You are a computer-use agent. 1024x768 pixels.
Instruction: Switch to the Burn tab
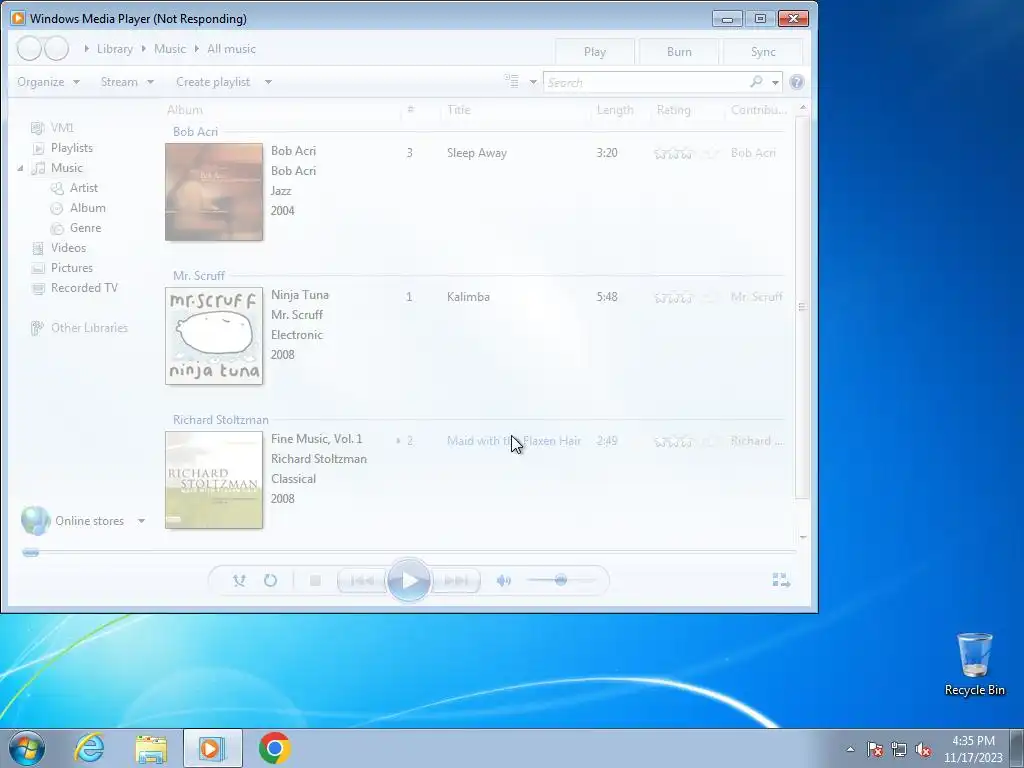pyautogui.click(x=679, y=52)
